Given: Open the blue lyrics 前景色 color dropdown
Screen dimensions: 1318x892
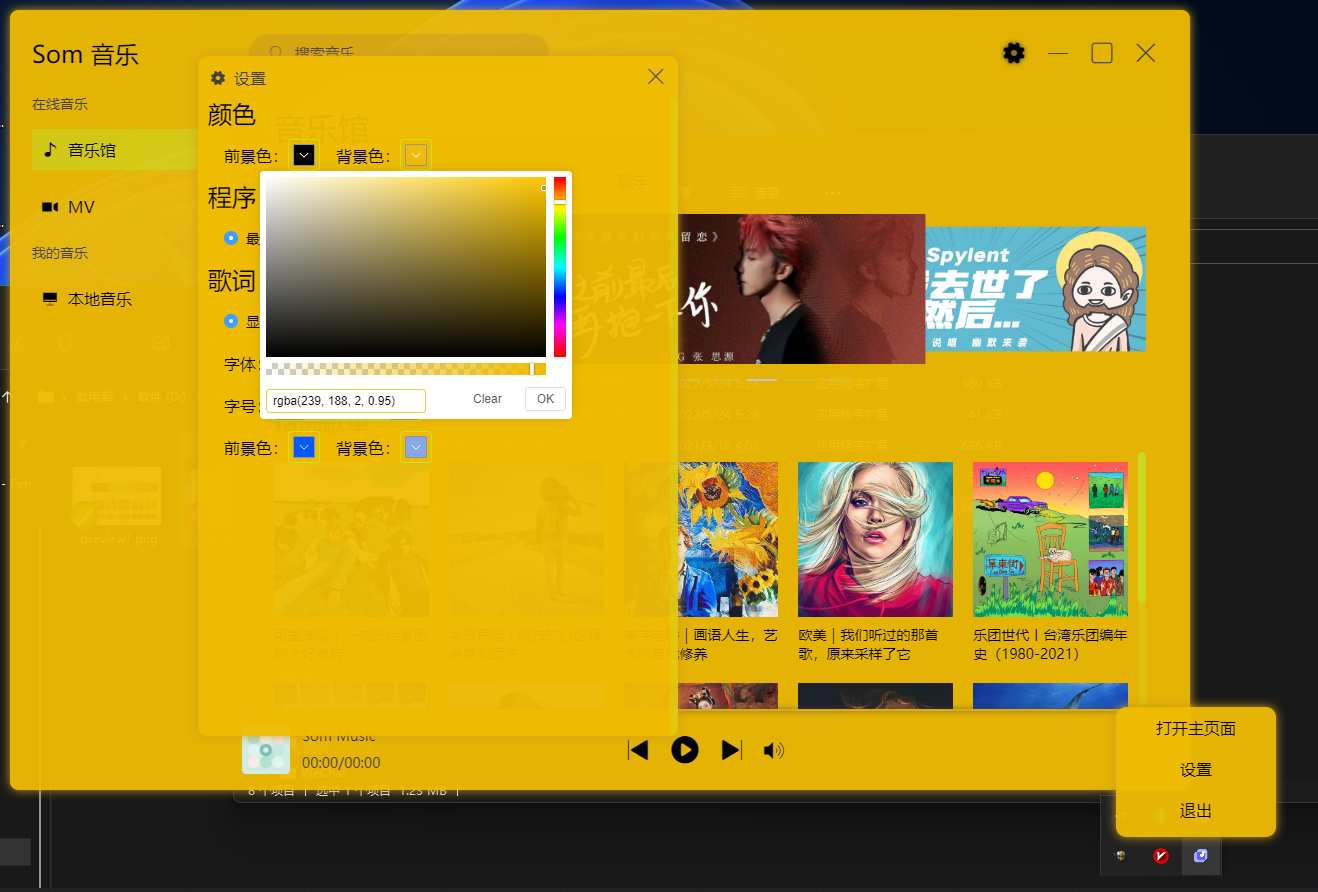Looking at the screenshot, I should pyautogui.click(x=304, y=447).
